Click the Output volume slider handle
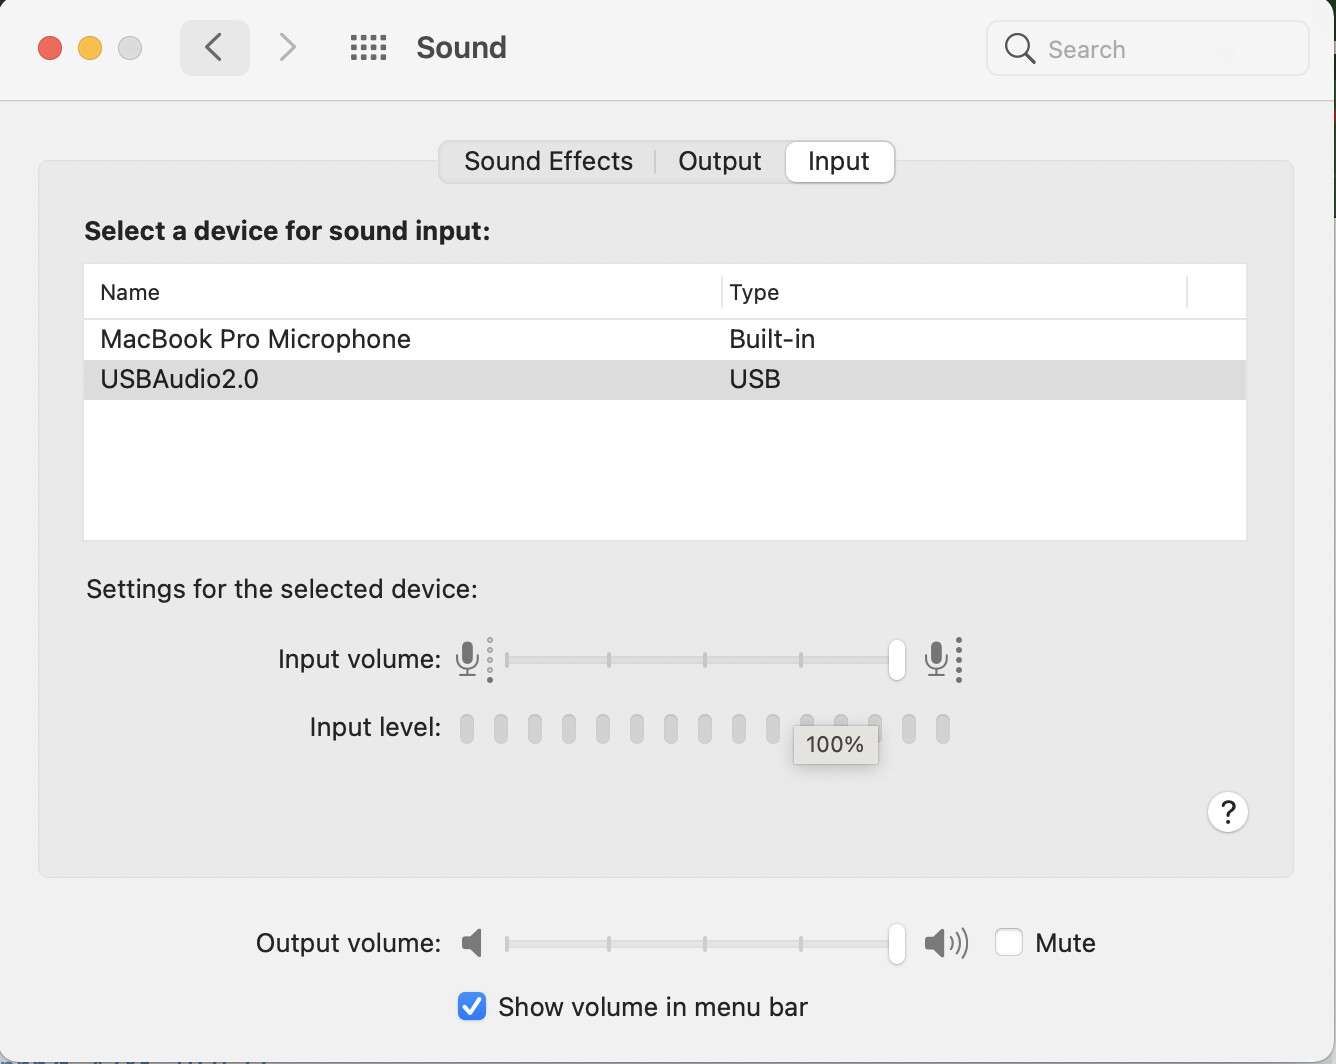The width and height of the screenshot is (1336, 1064). (x=895, y=942)
